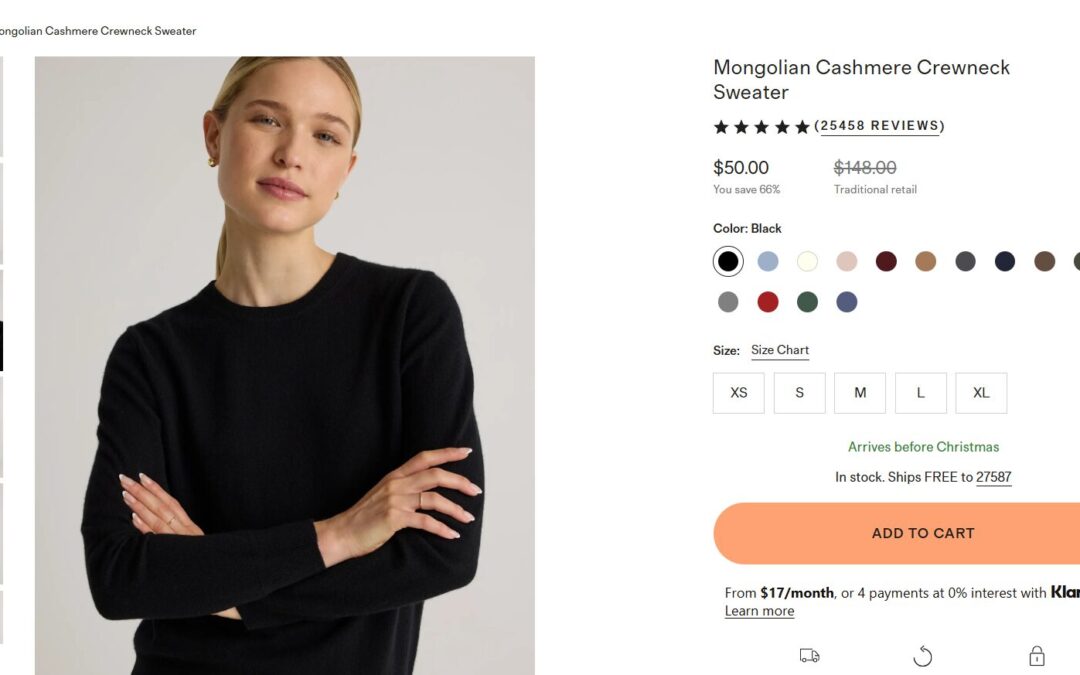Choose the red color swatch
This screenshot has width=1080, height=675.
768,302
